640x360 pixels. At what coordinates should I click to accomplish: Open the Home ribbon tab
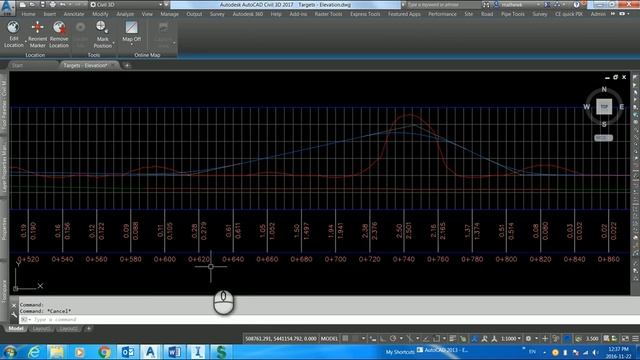28,14
